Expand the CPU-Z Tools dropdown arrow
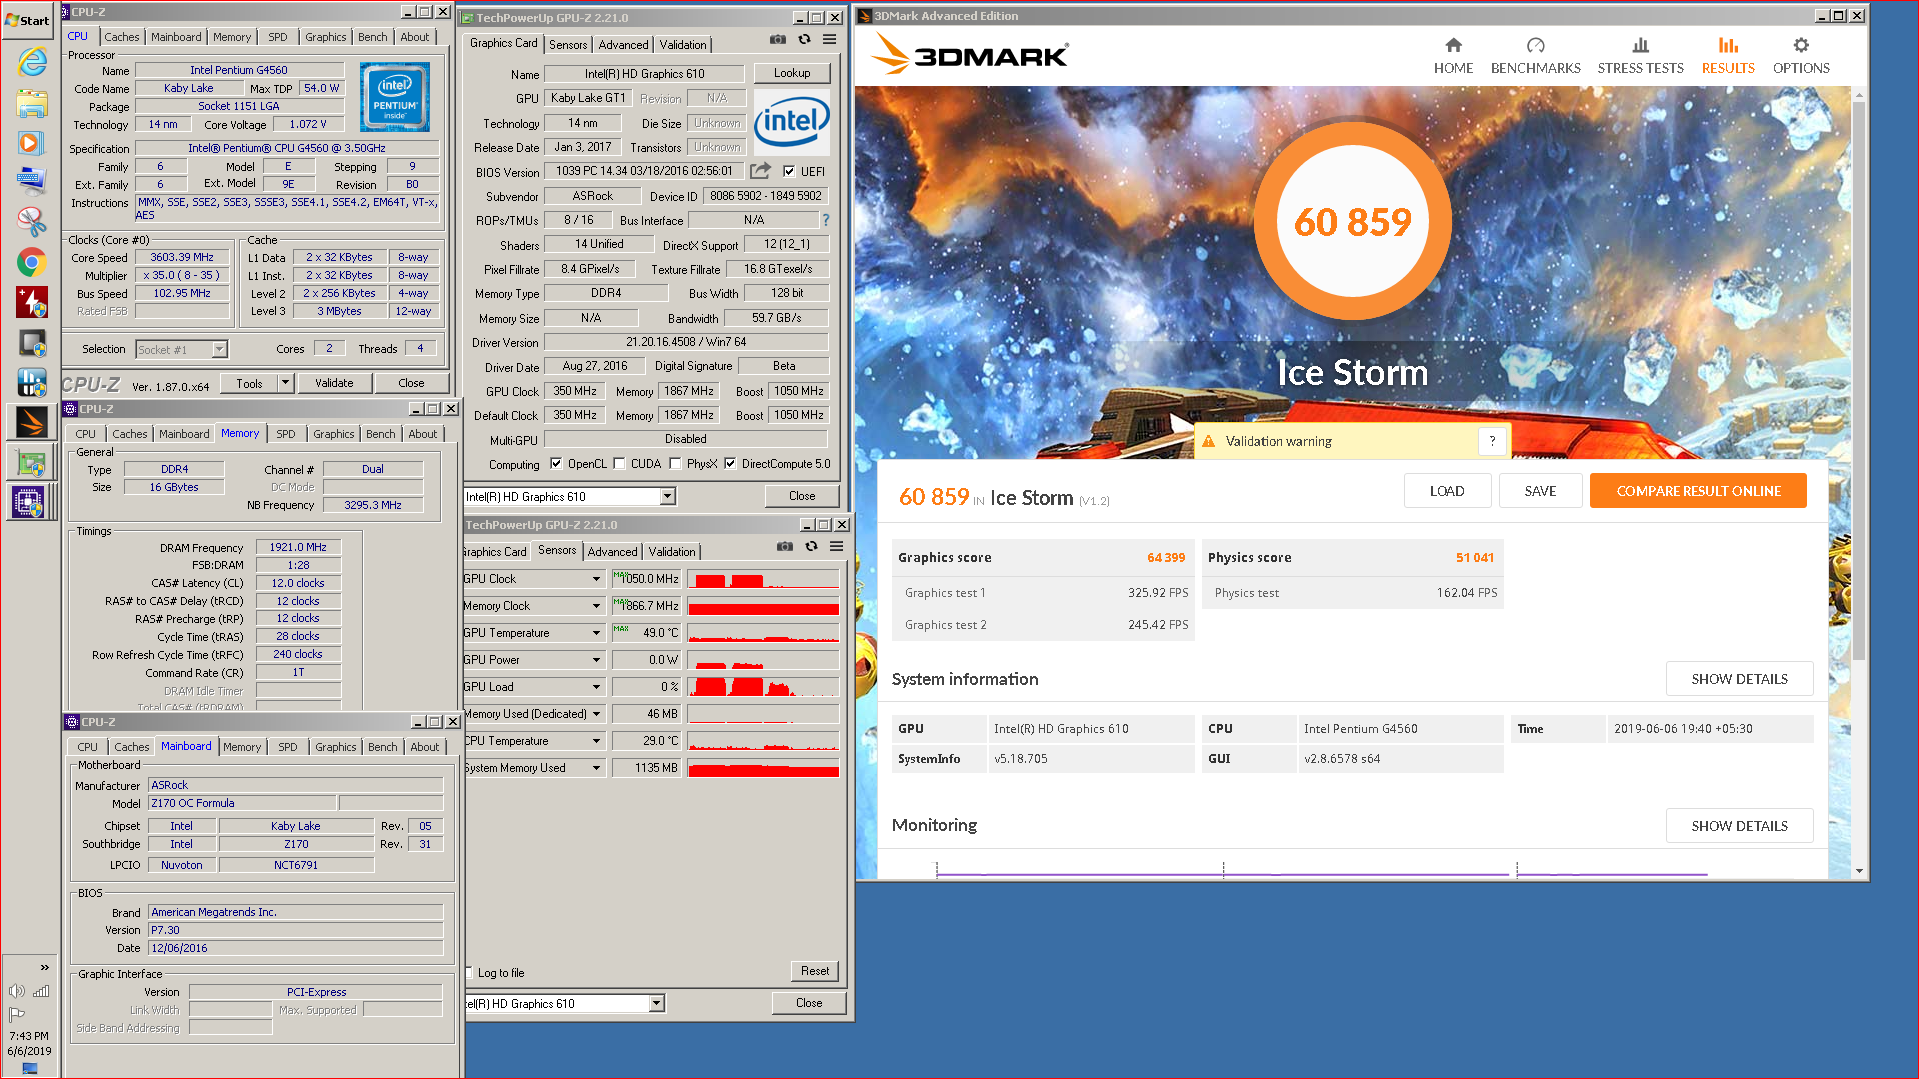 [285, 383]
